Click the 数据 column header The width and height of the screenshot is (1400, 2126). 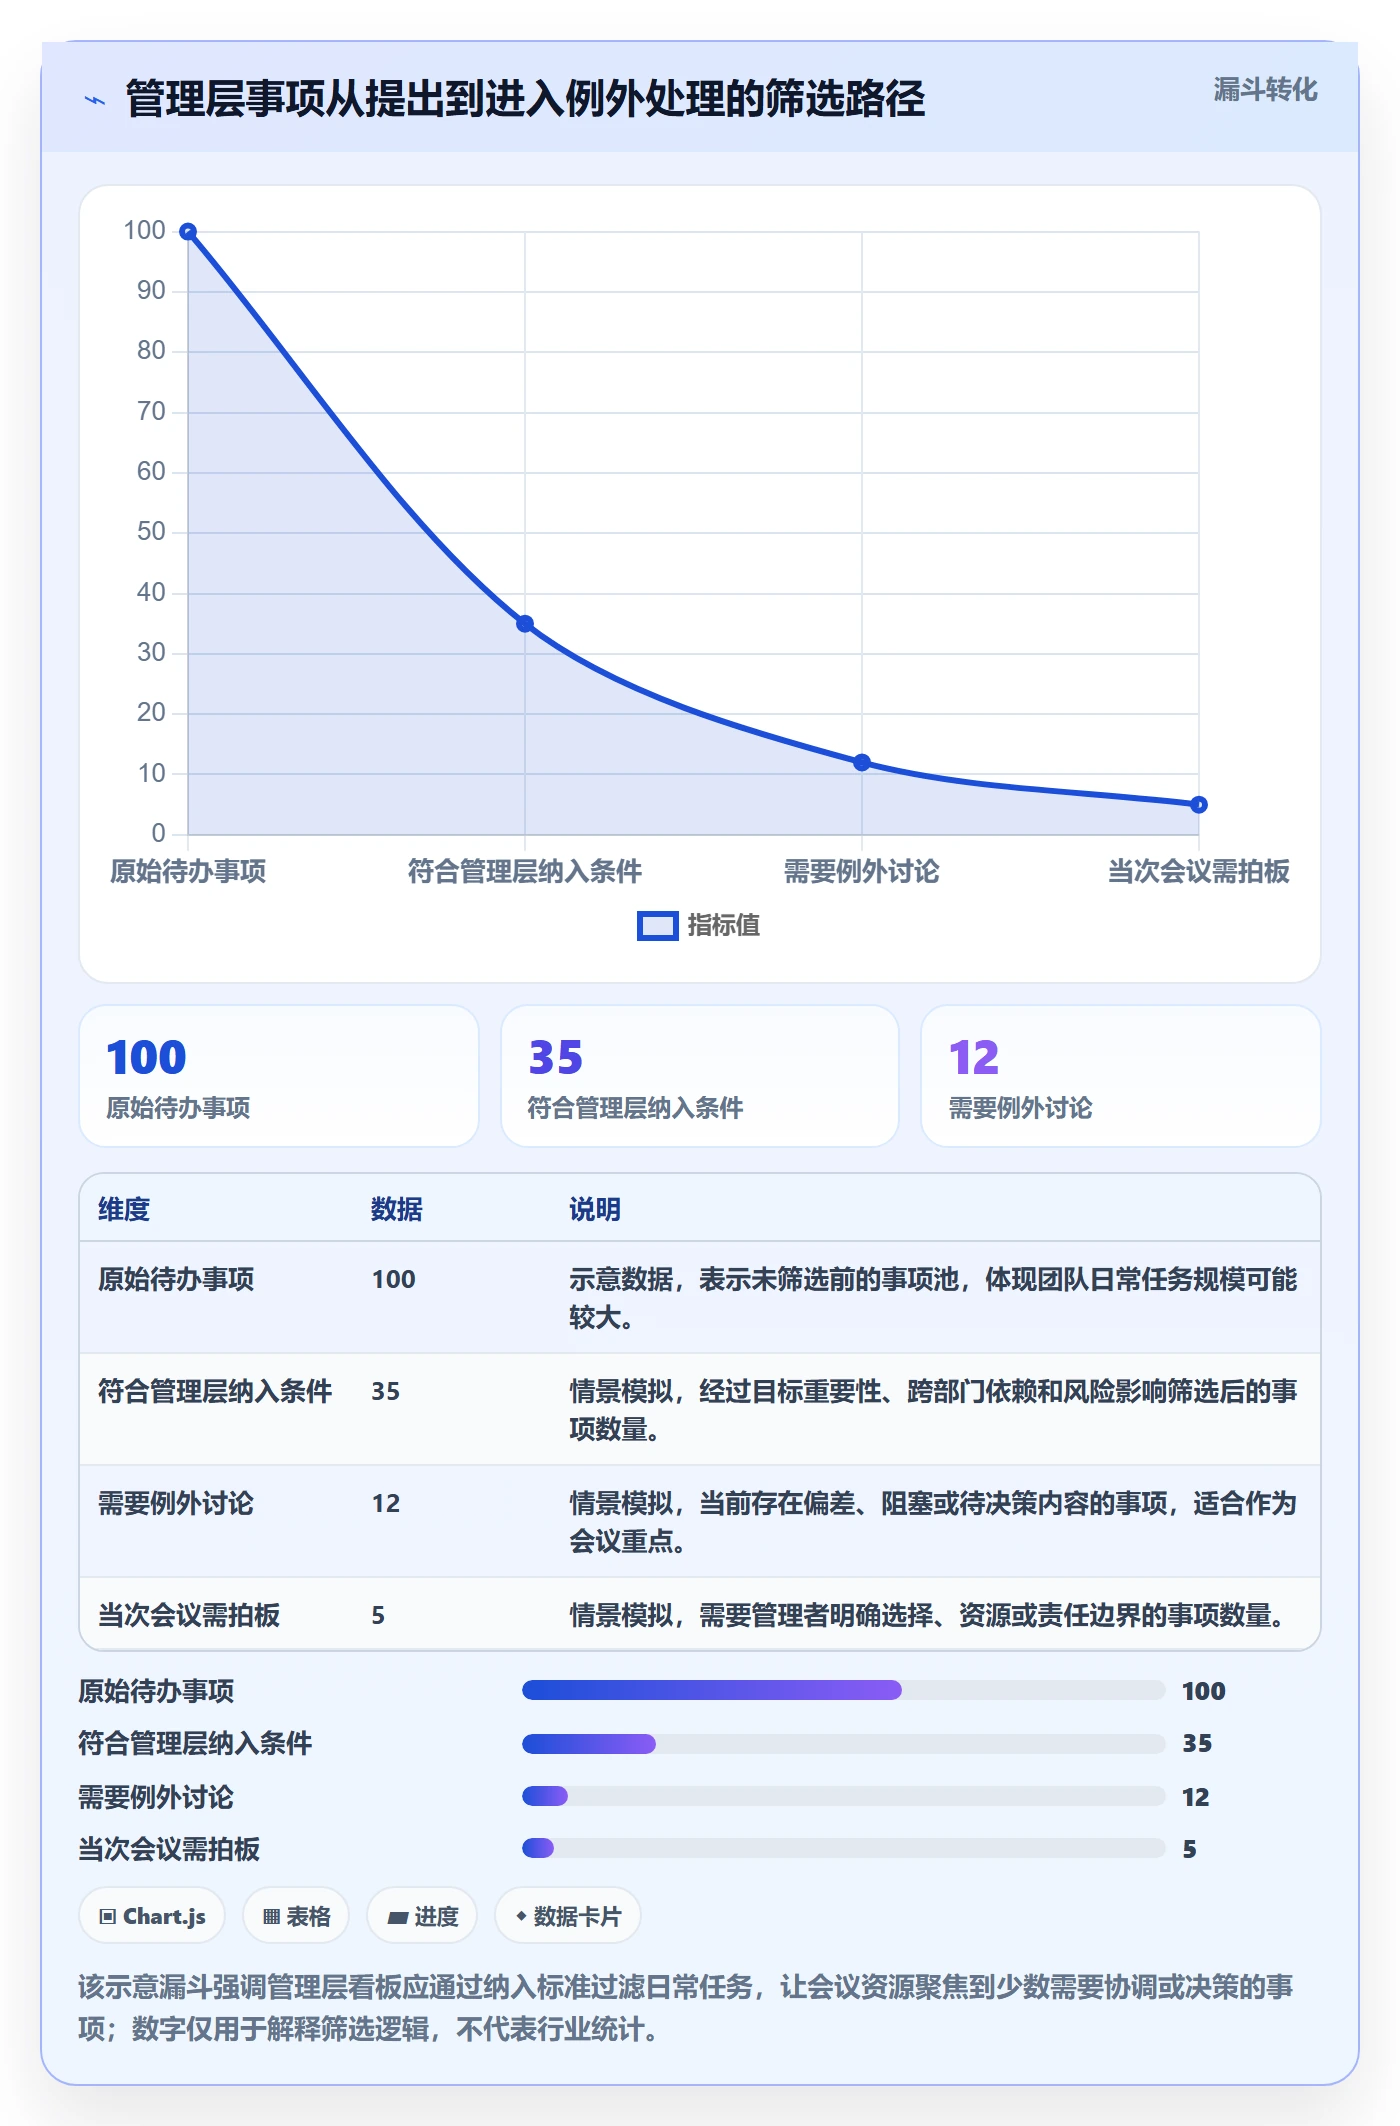click(x=397, y=1209)
